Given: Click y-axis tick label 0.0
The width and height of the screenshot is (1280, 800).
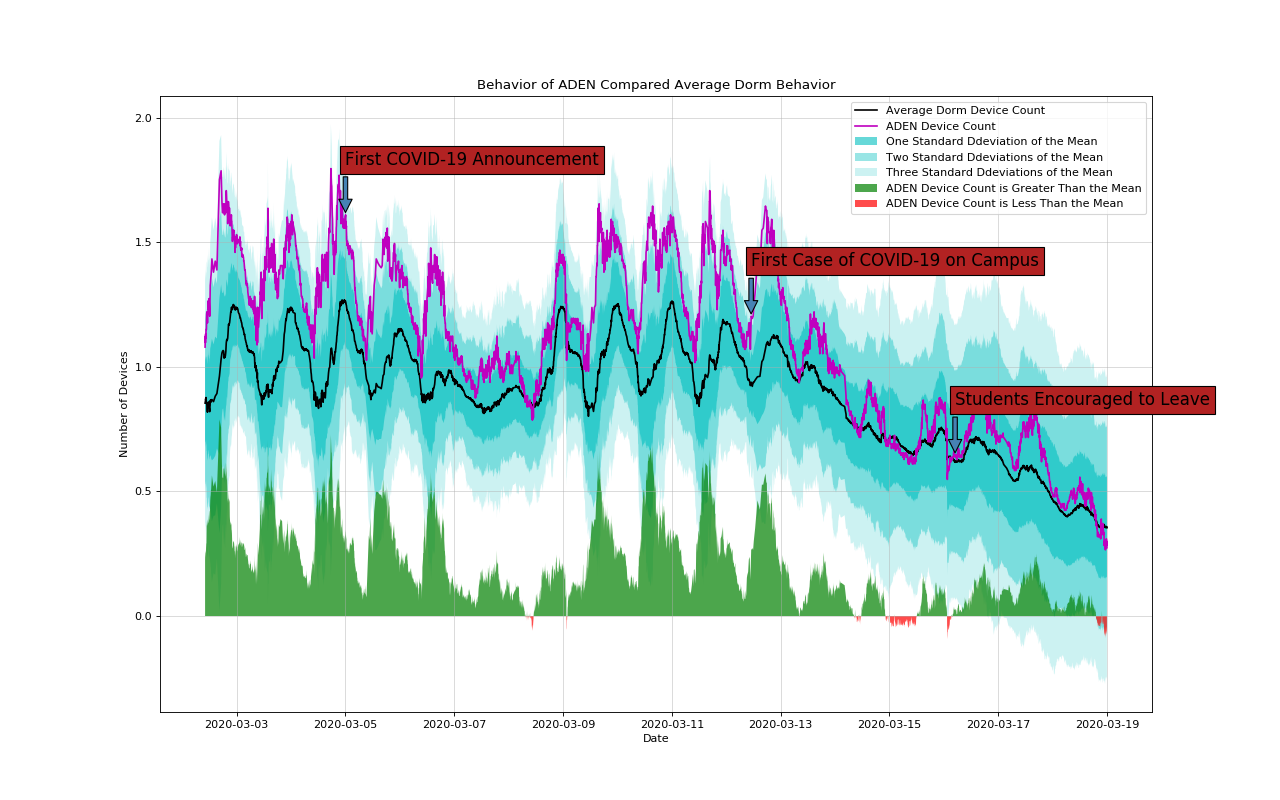Looking at the screenshot, I should pos(144,616).
